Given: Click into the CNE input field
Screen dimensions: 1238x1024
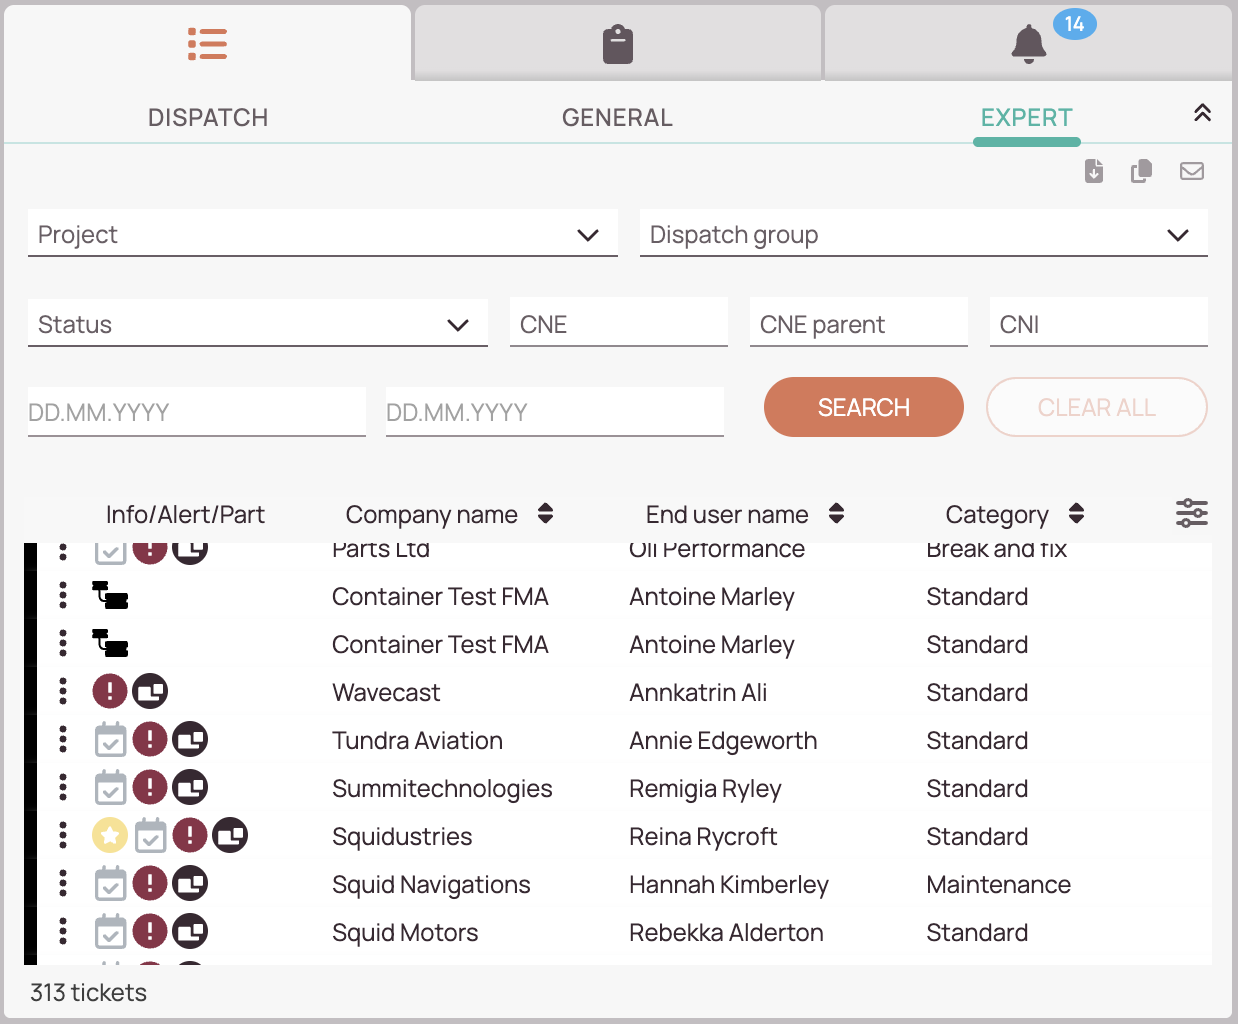Looking at the screenshot, I should [617, 323].
